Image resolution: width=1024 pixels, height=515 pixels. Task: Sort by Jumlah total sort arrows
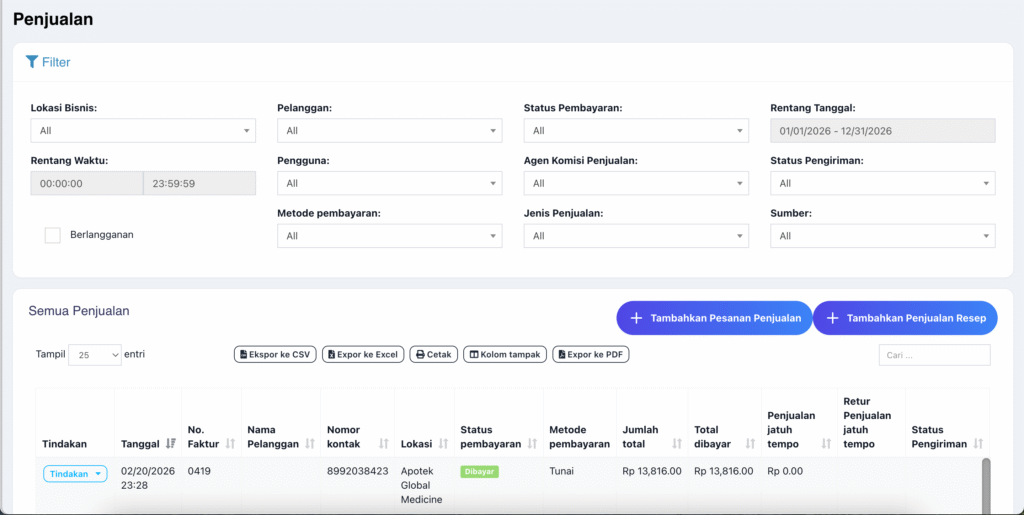coord(678,444)
